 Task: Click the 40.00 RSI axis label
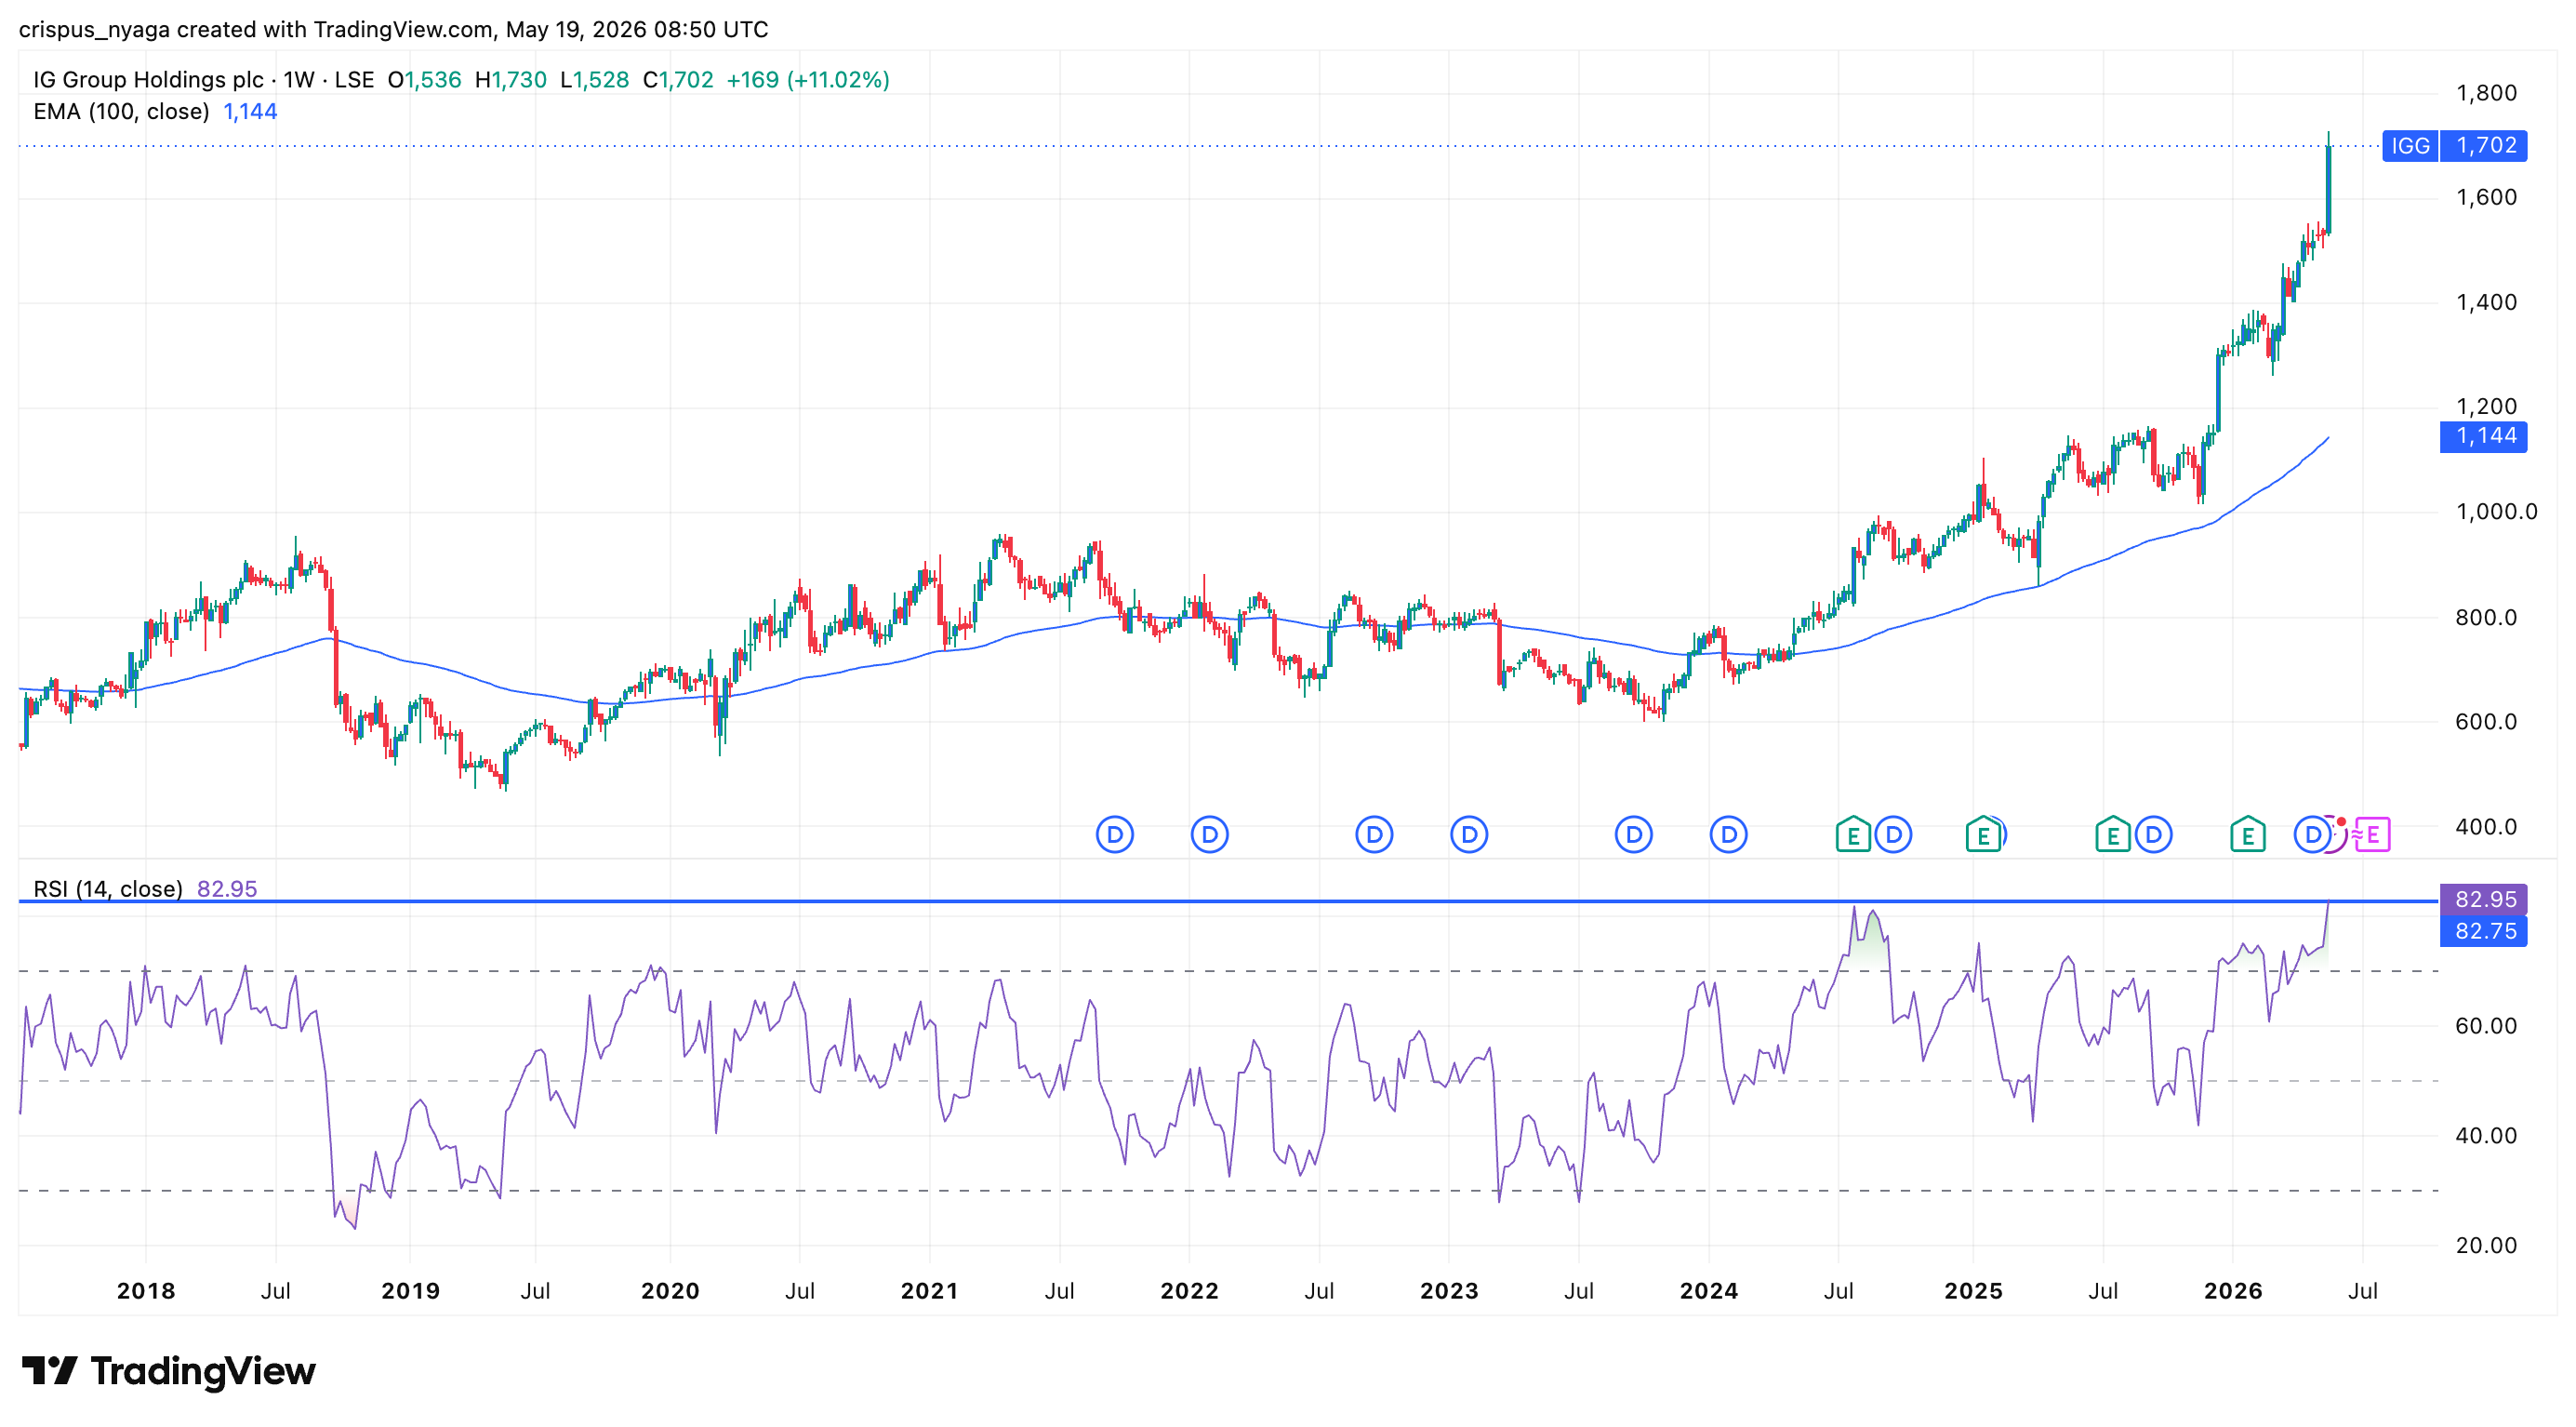click(x=2486, y=1136)
